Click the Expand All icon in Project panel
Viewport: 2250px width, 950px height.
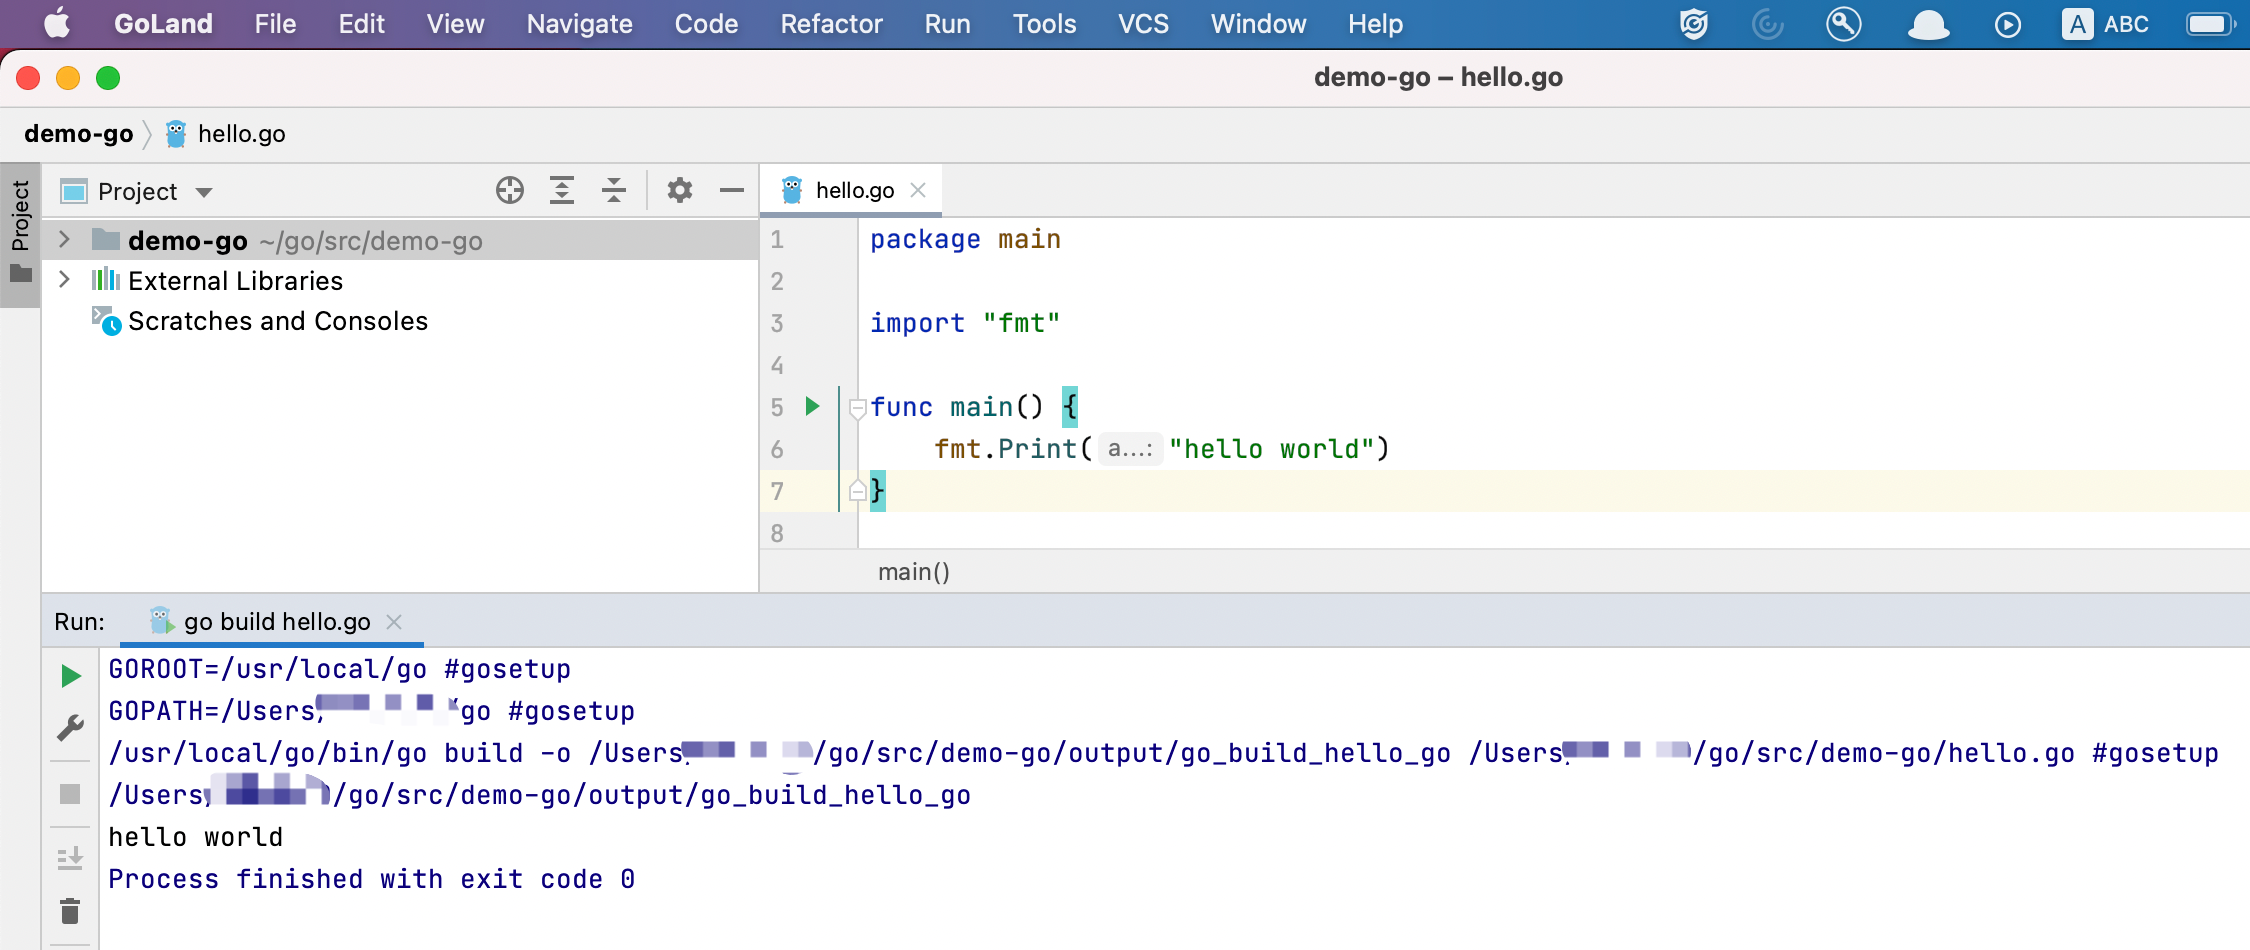562,190
